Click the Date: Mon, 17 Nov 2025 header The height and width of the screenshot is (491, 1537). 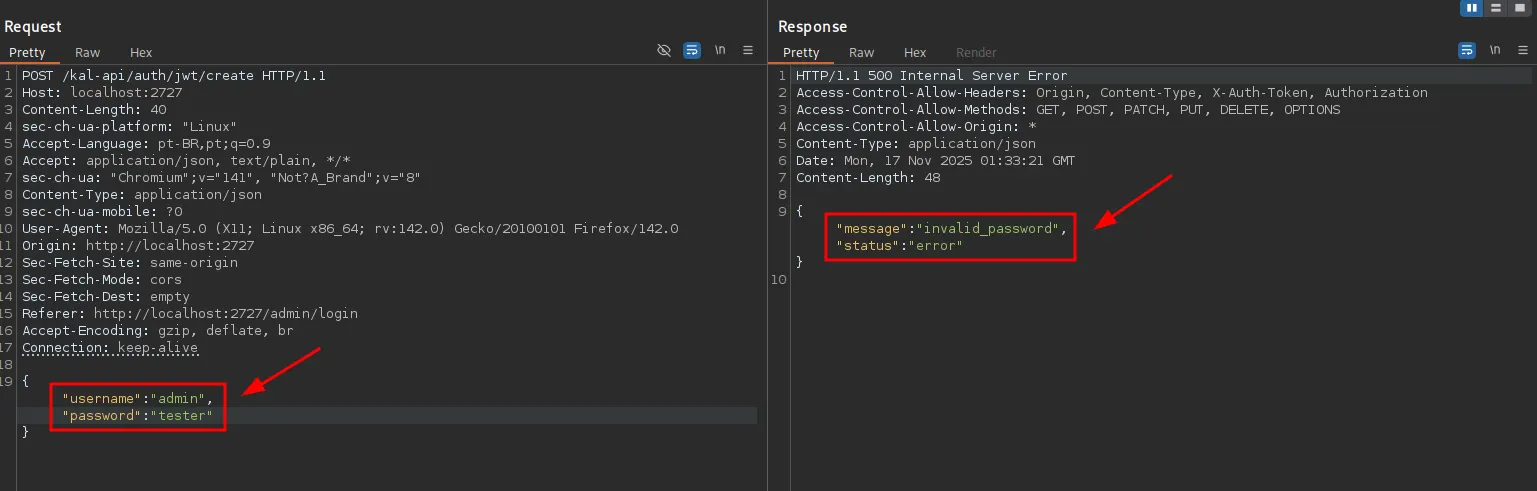936,161
